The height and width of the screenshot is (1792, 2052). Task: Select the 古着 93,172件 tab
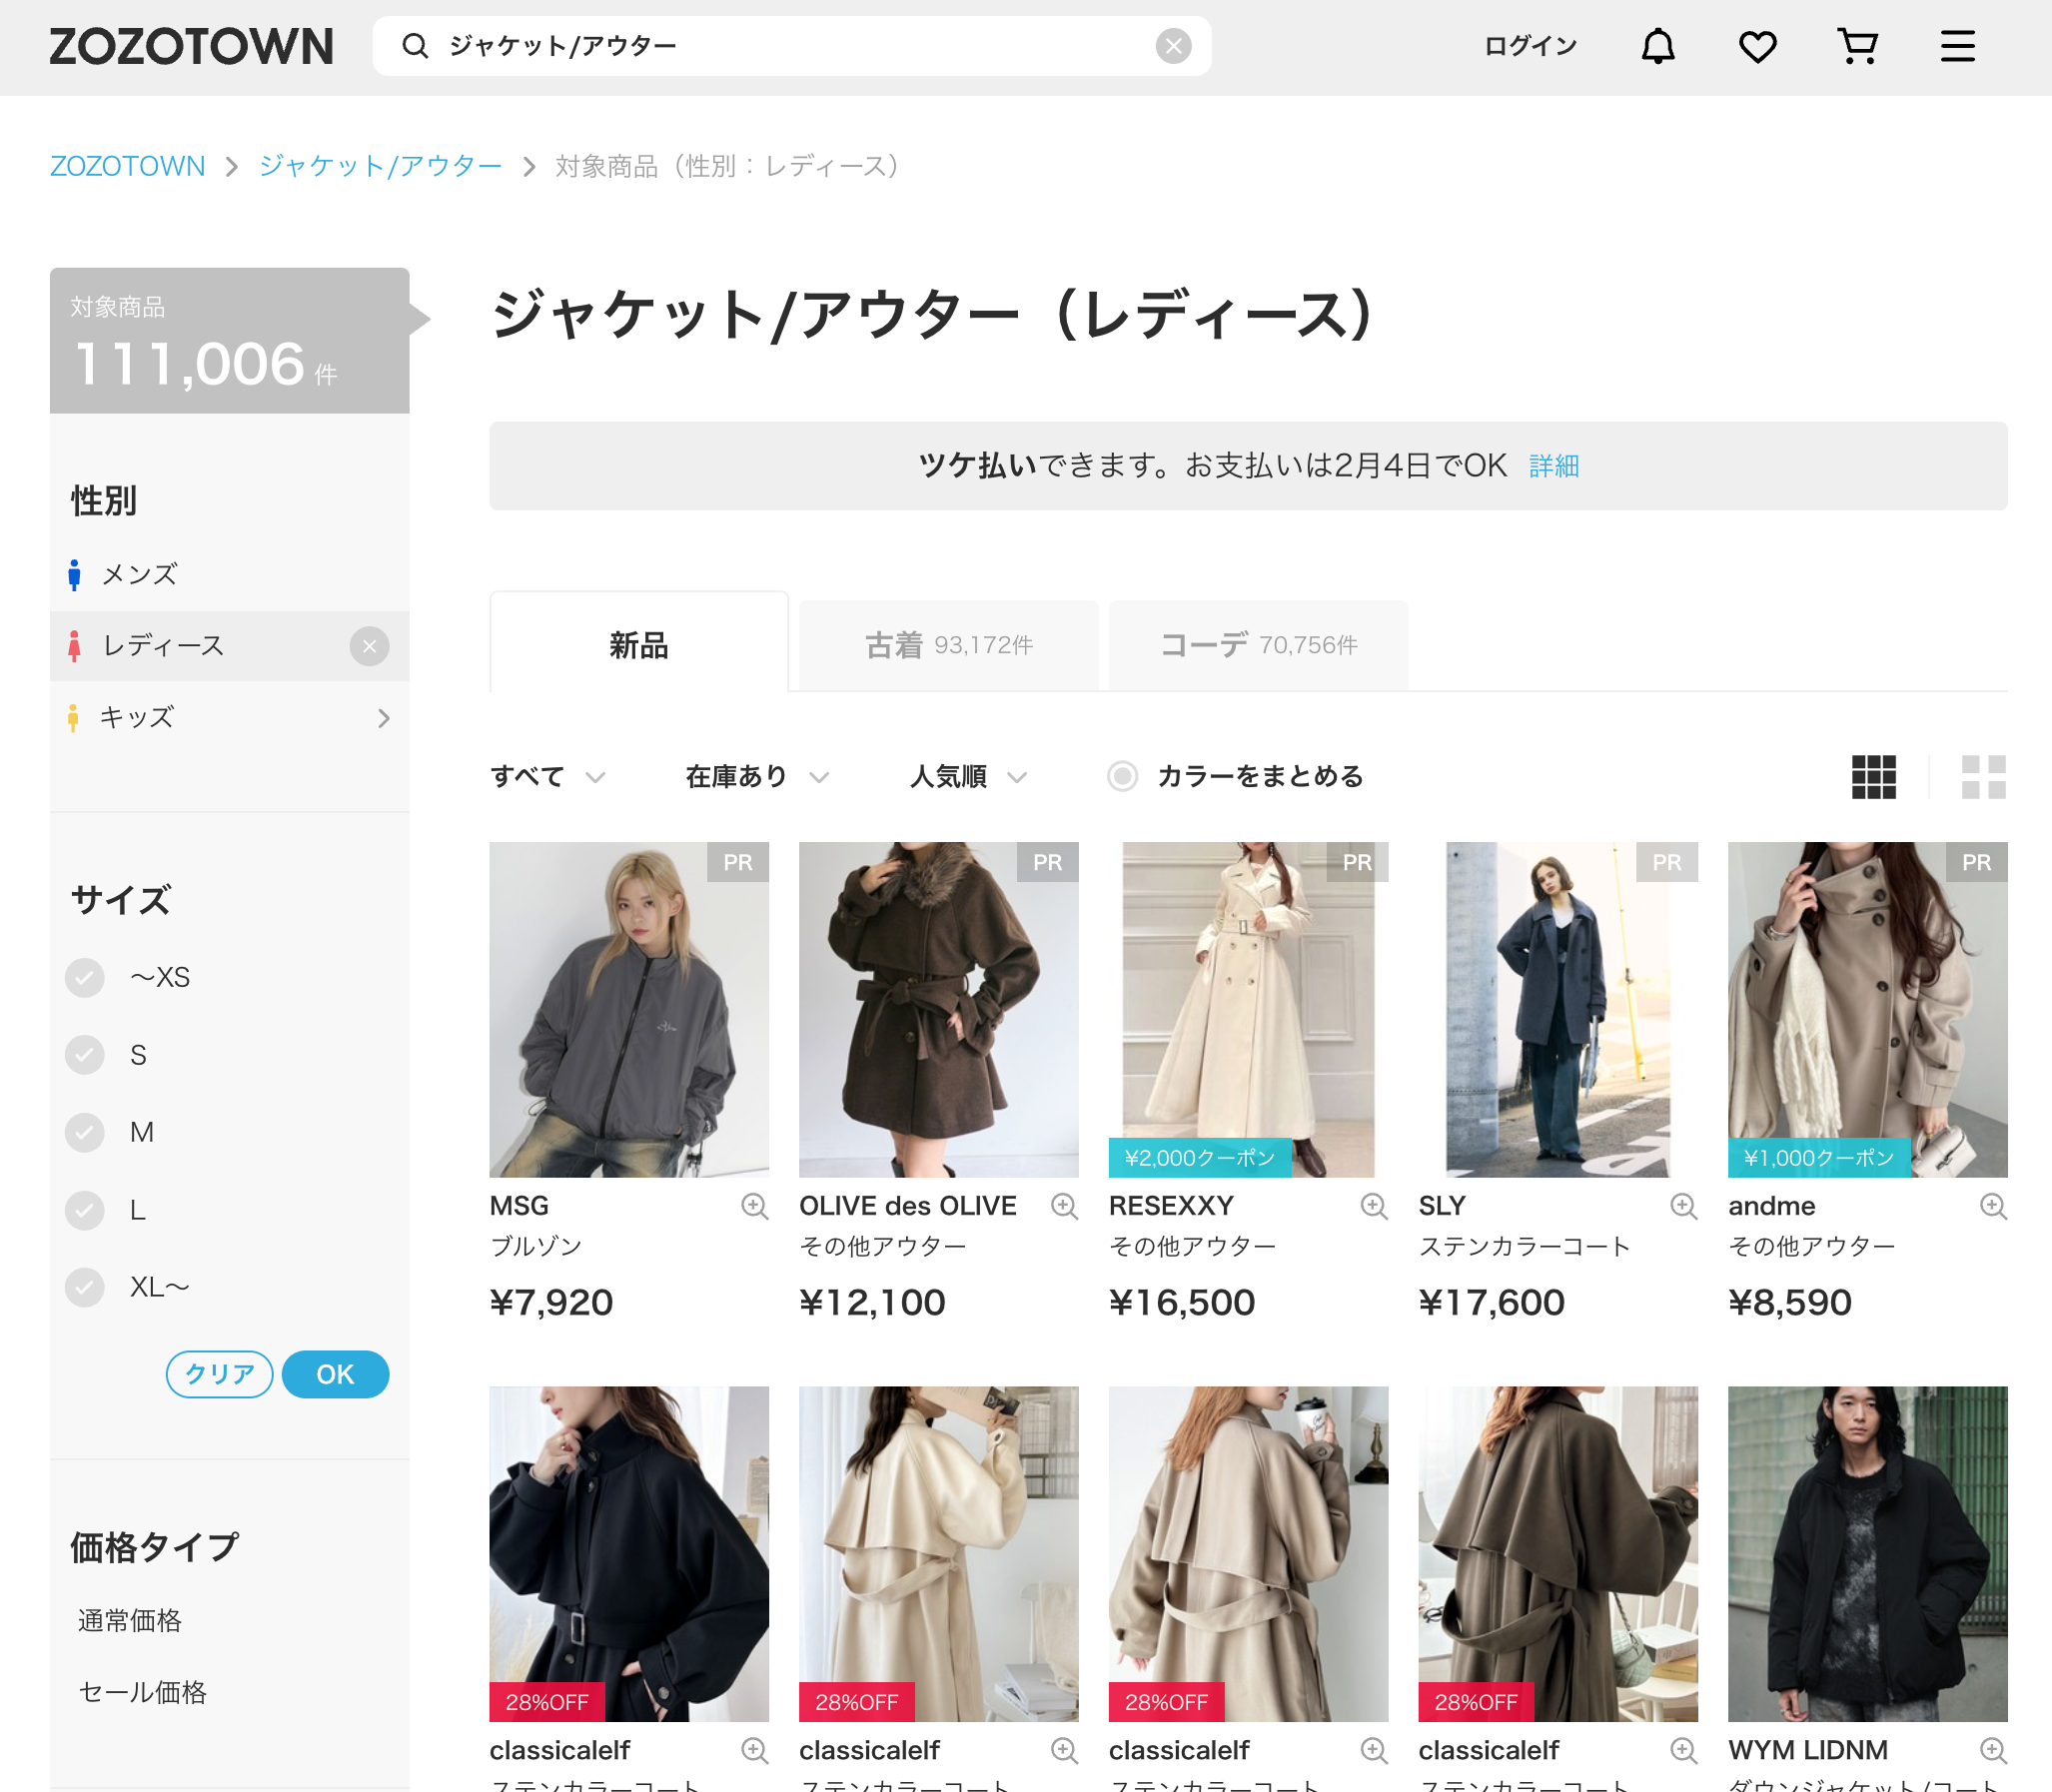(x=949, y=645)
